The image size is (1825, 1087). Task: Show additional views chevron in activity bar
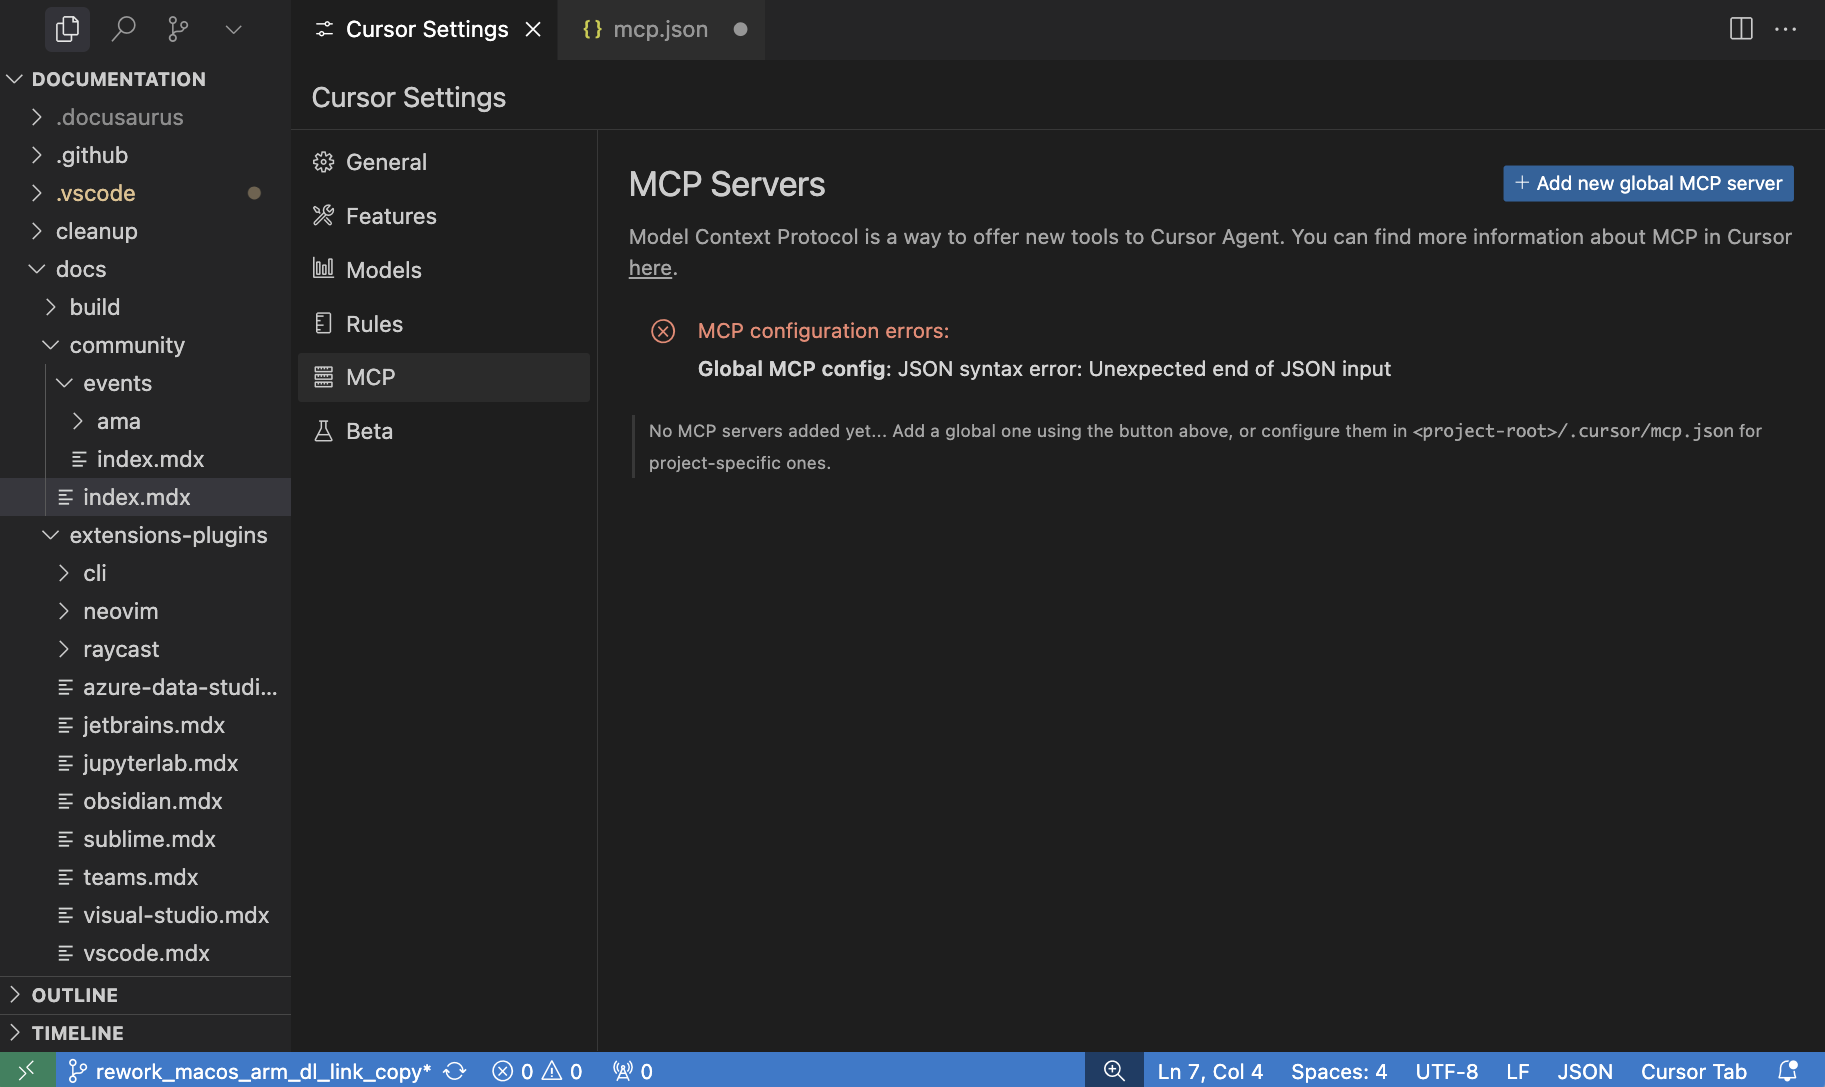click(234, 29)
